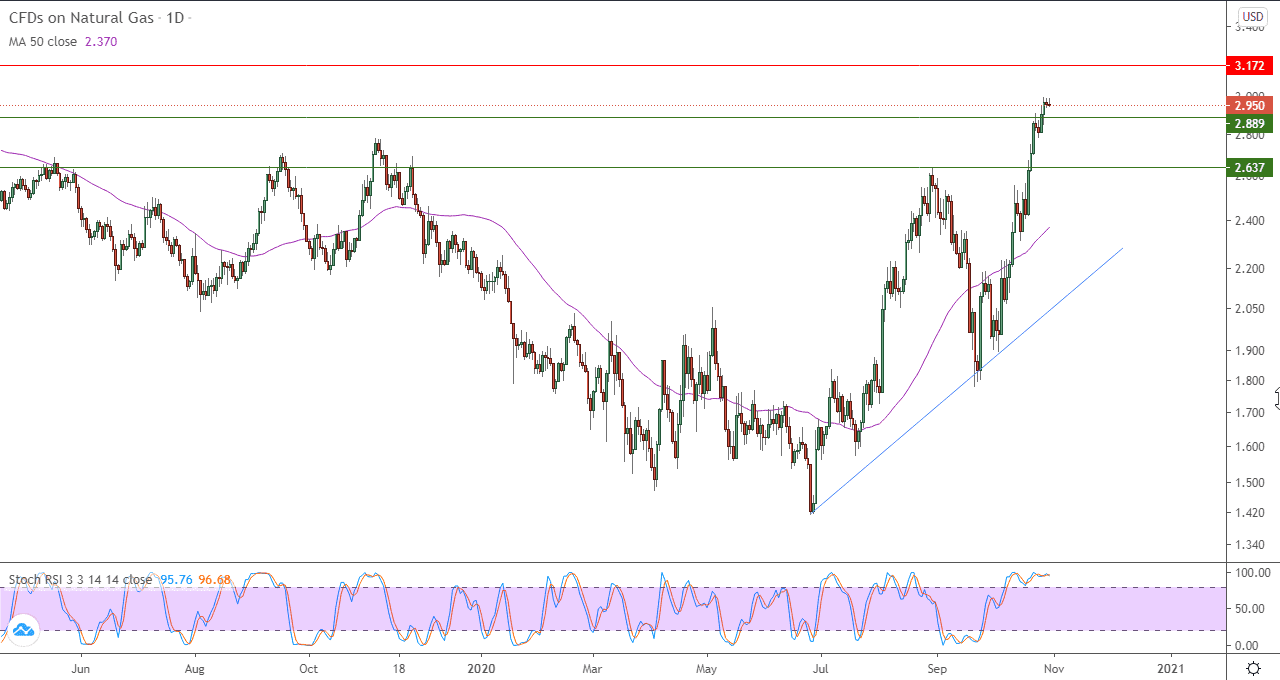This screenshot has height=680, width=1280.
Task: Select the green 2.637 price label
Action: click(x=1250, y=168)
